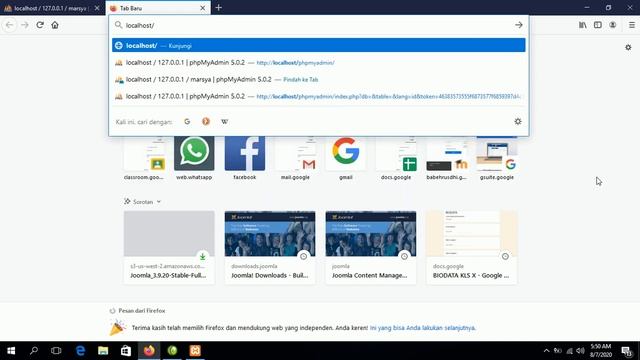This screenshot has height=360, width=640.
Task: Open new tab page settings gear
Action: 628,47
